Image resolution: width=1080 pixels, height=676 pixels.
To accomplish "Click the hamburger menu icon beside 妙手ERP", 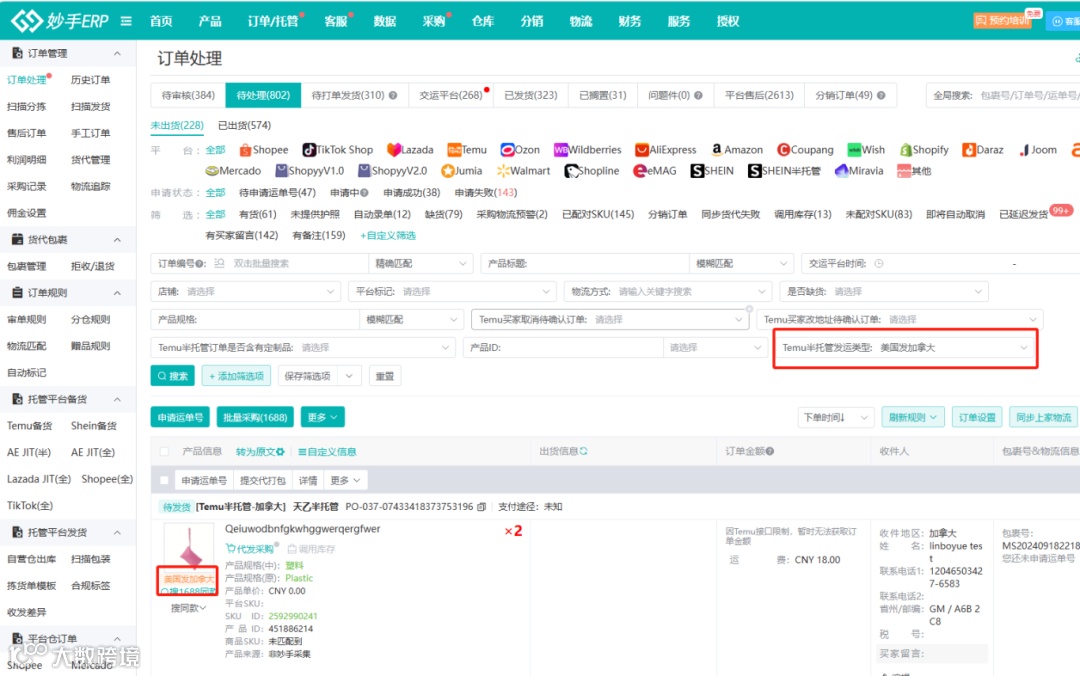I will (x=126, y=21).
